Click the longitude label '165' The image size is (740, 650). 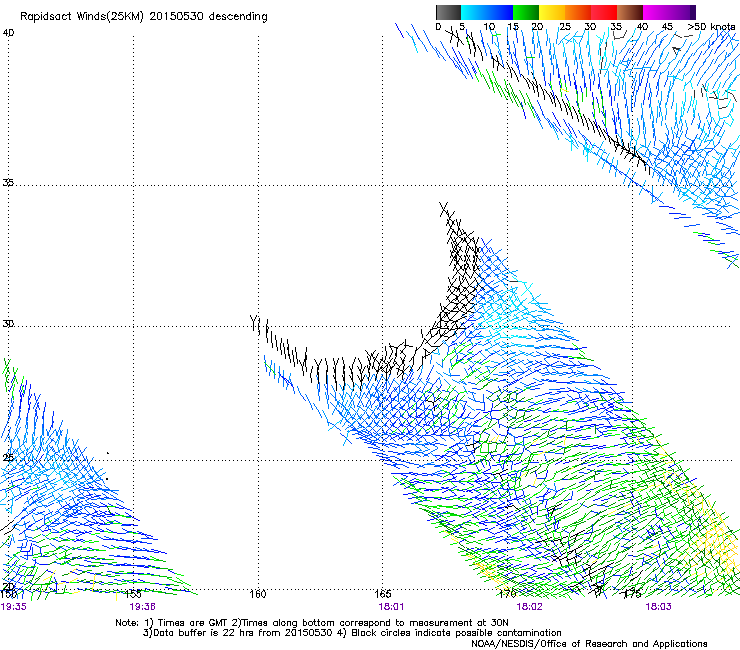point(382,594)
